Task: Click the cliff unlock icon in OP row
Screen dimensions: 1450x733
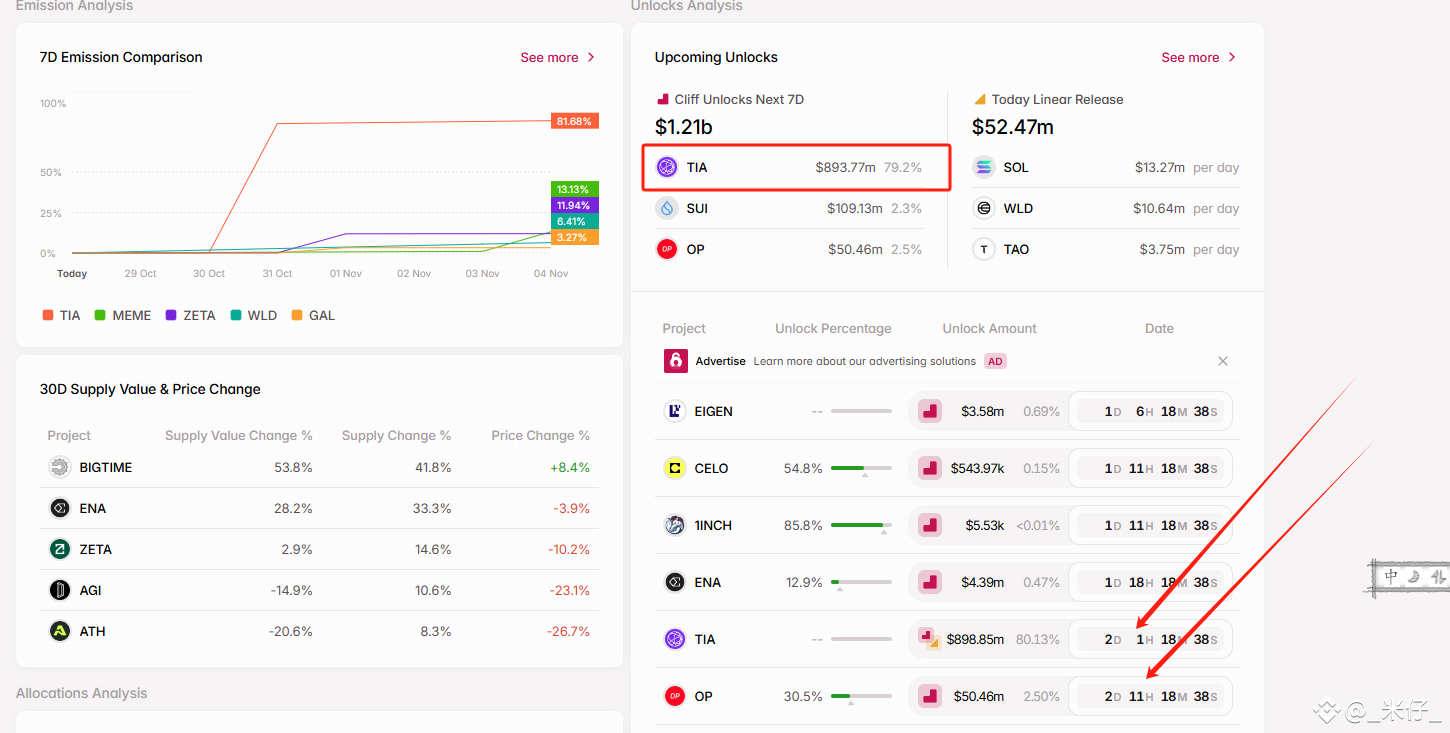Action: tap(930, 696)
